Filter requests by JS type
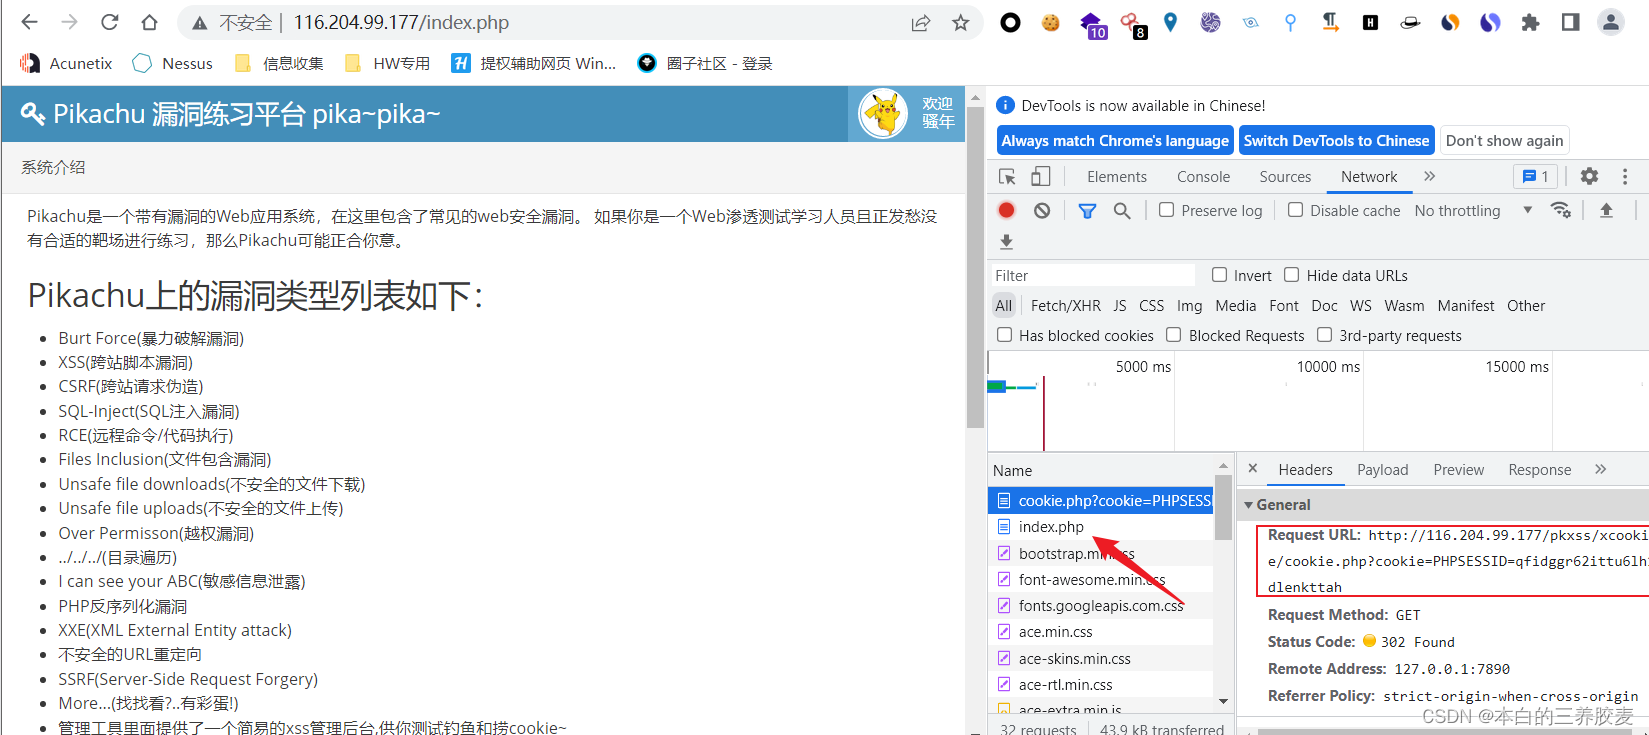The height and width of the screenshot is (735, 1649). pos(1120,306)
